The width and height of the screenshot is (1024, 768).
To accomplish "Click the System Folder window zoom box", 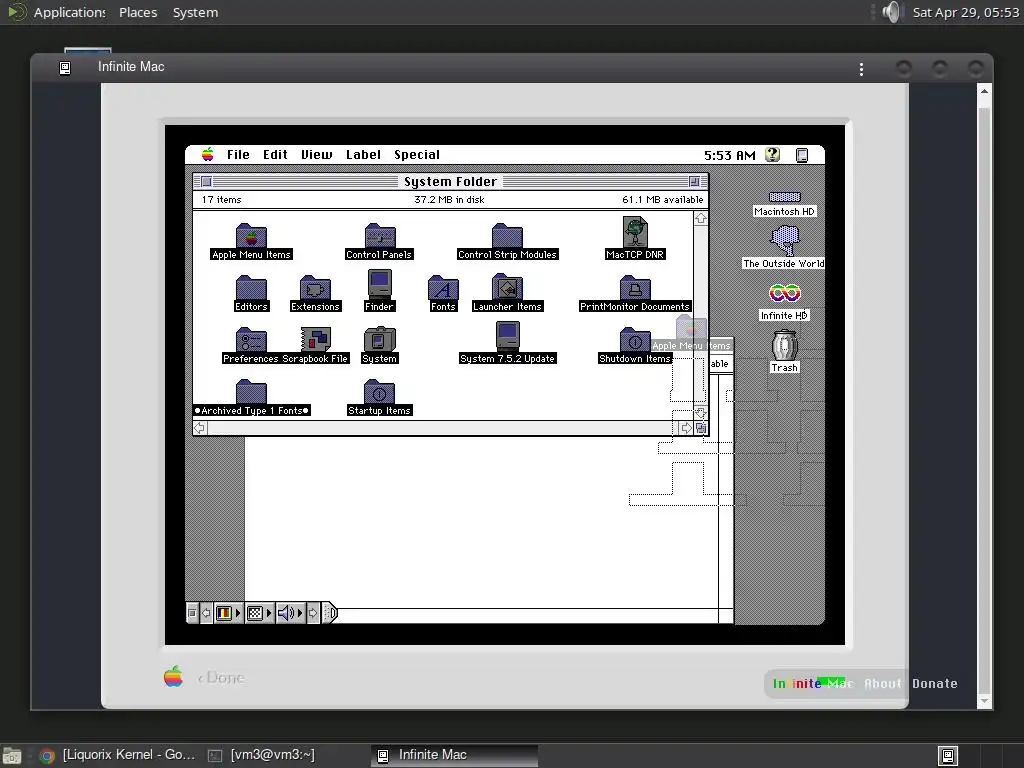I will pyautogui.click(x=694, y=182).
